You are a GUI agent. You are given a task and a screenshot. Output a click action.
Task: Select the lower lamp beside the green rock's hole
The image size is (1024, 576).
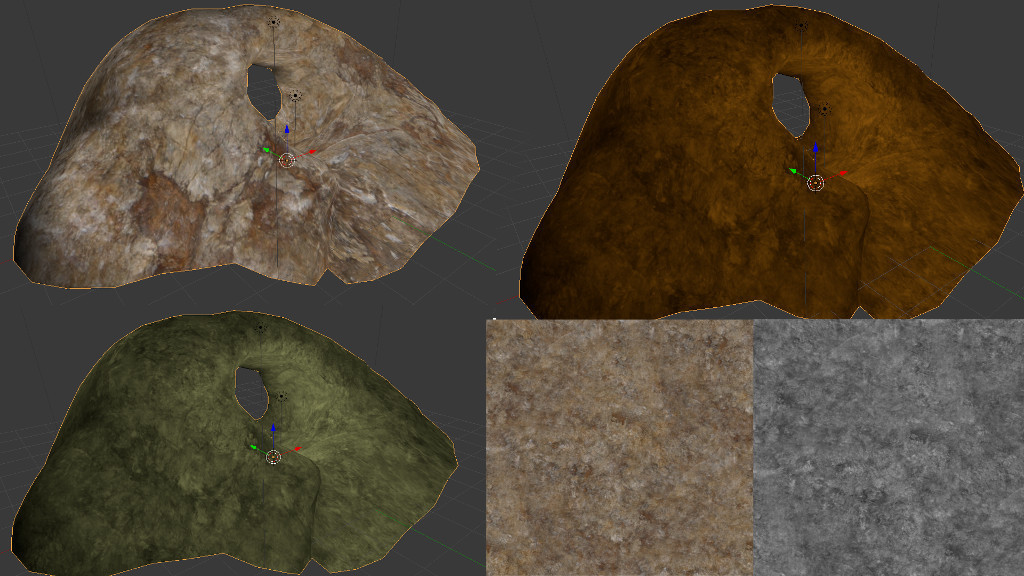click(282, 397)
